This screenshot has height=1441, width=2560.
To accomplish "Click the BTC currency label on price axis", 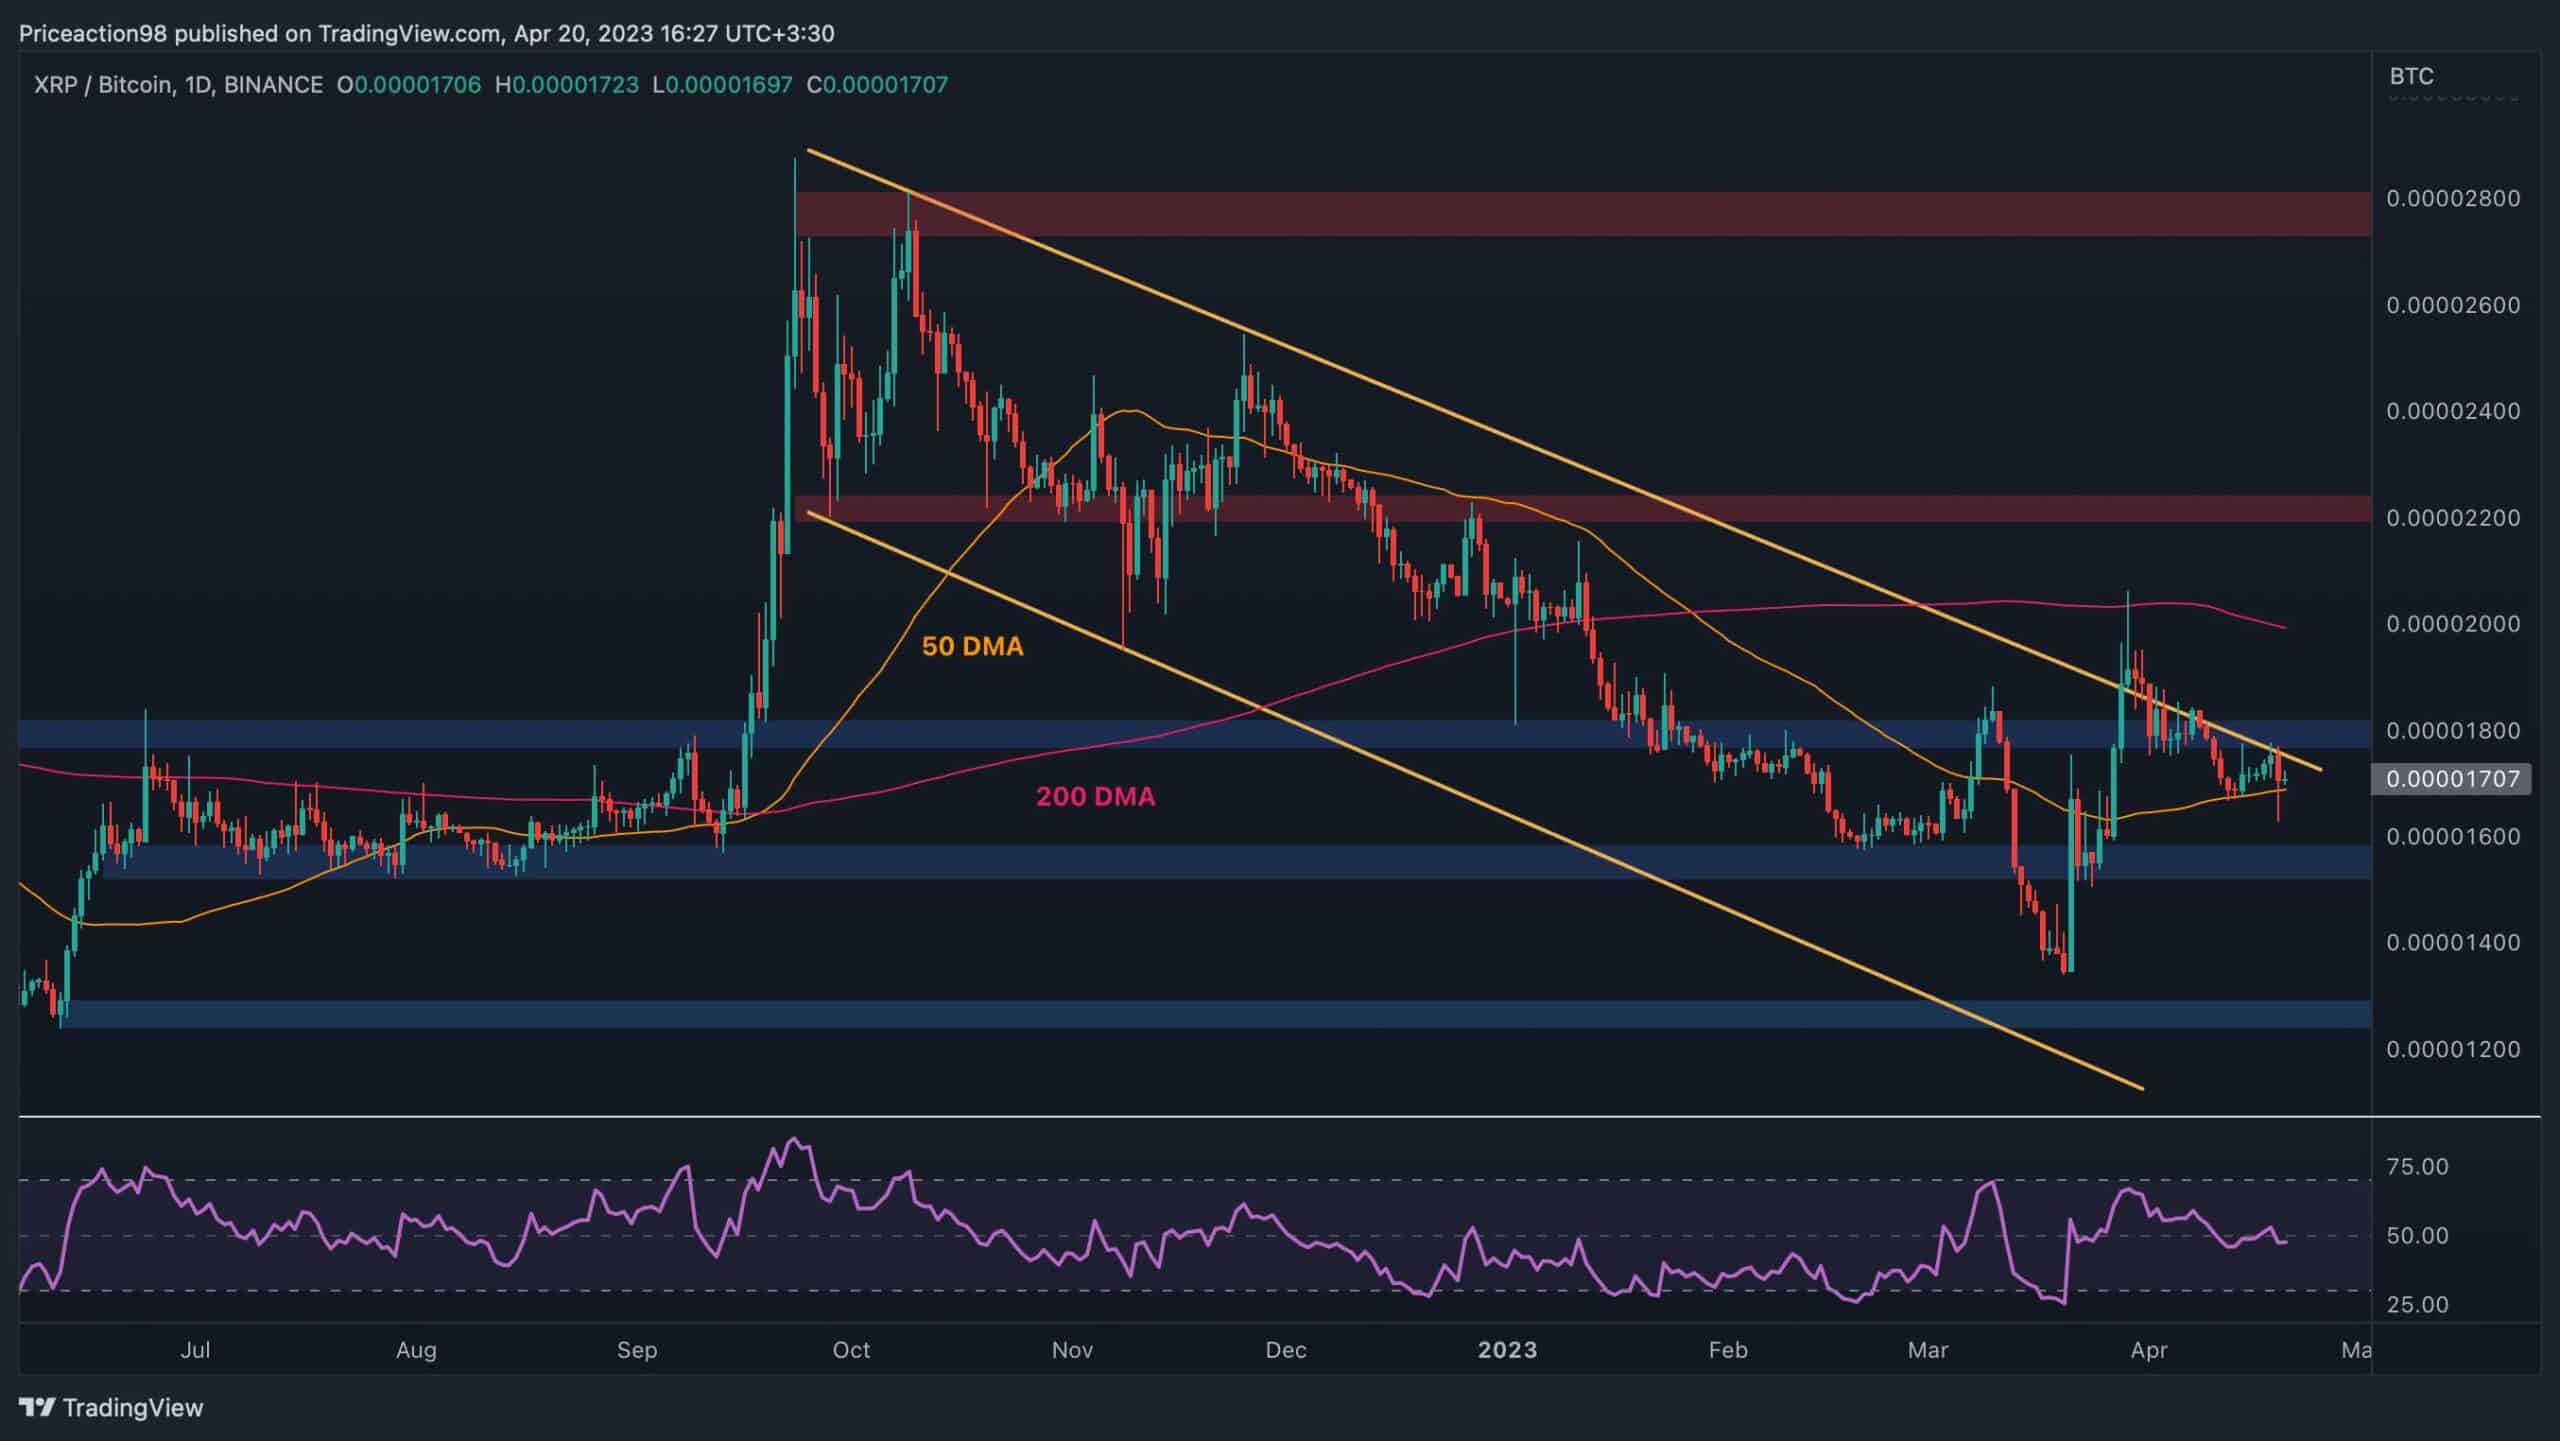I will (x=2411, y=76).
